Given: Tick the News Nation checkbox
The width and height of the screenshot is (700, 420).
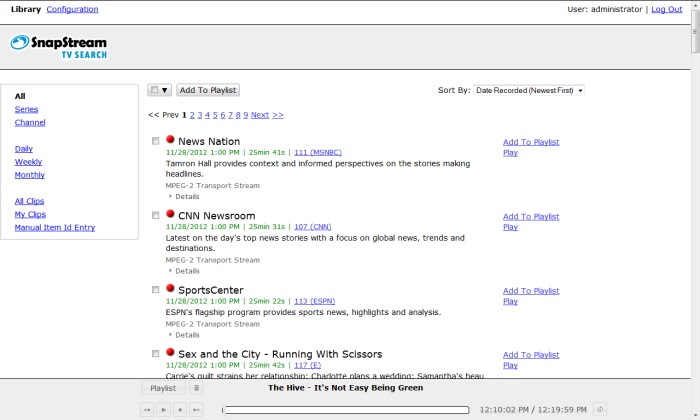Looking at the screenshot, I should 155,141.
